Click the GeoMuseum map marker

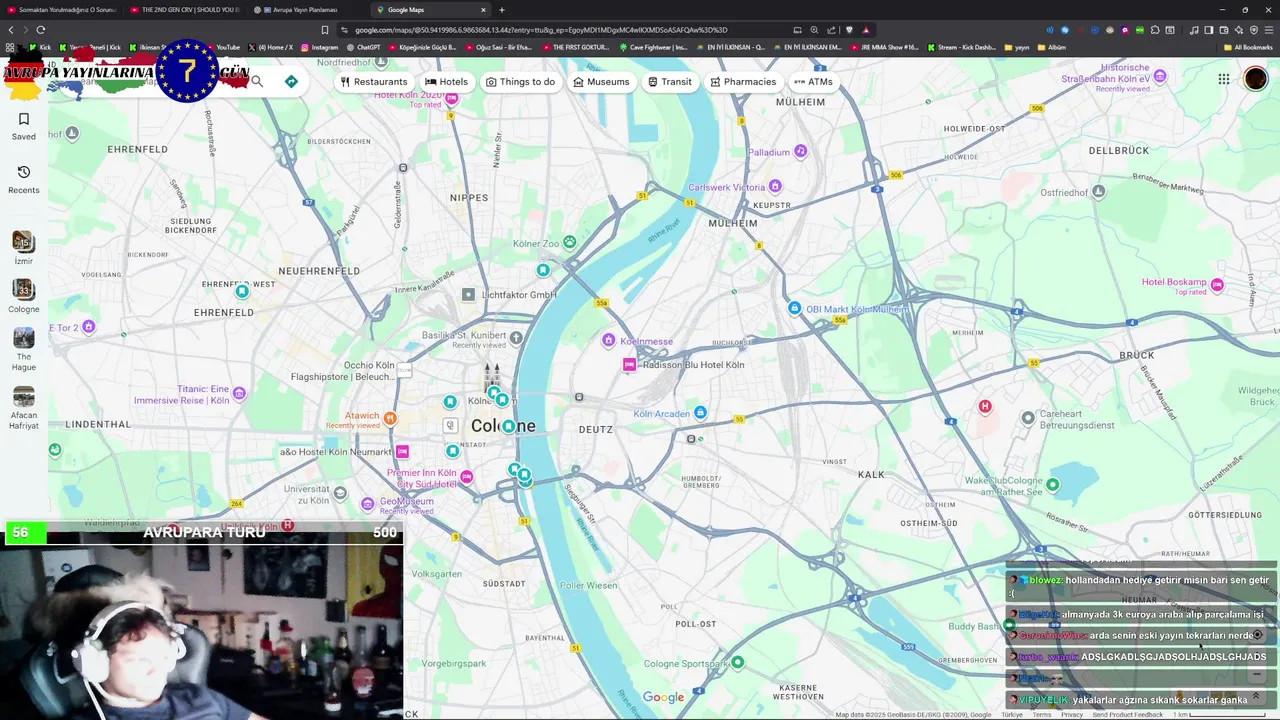point(367,503)
